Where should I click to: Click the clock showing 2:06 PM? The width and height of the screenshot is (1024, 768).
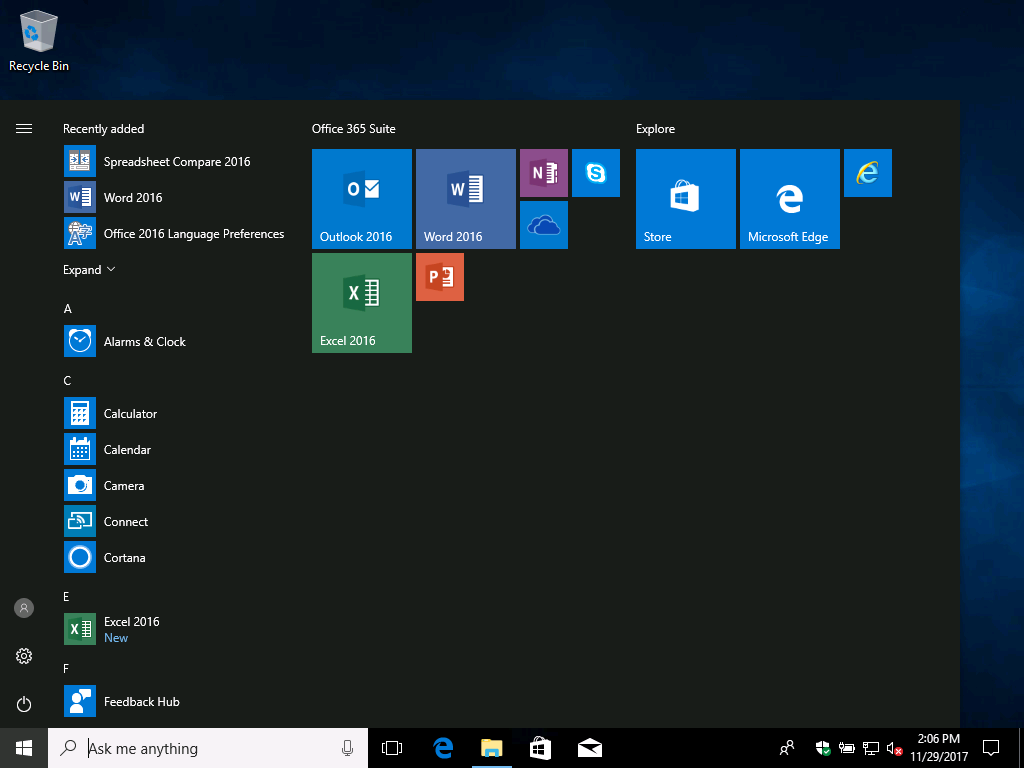click(938, 748)
